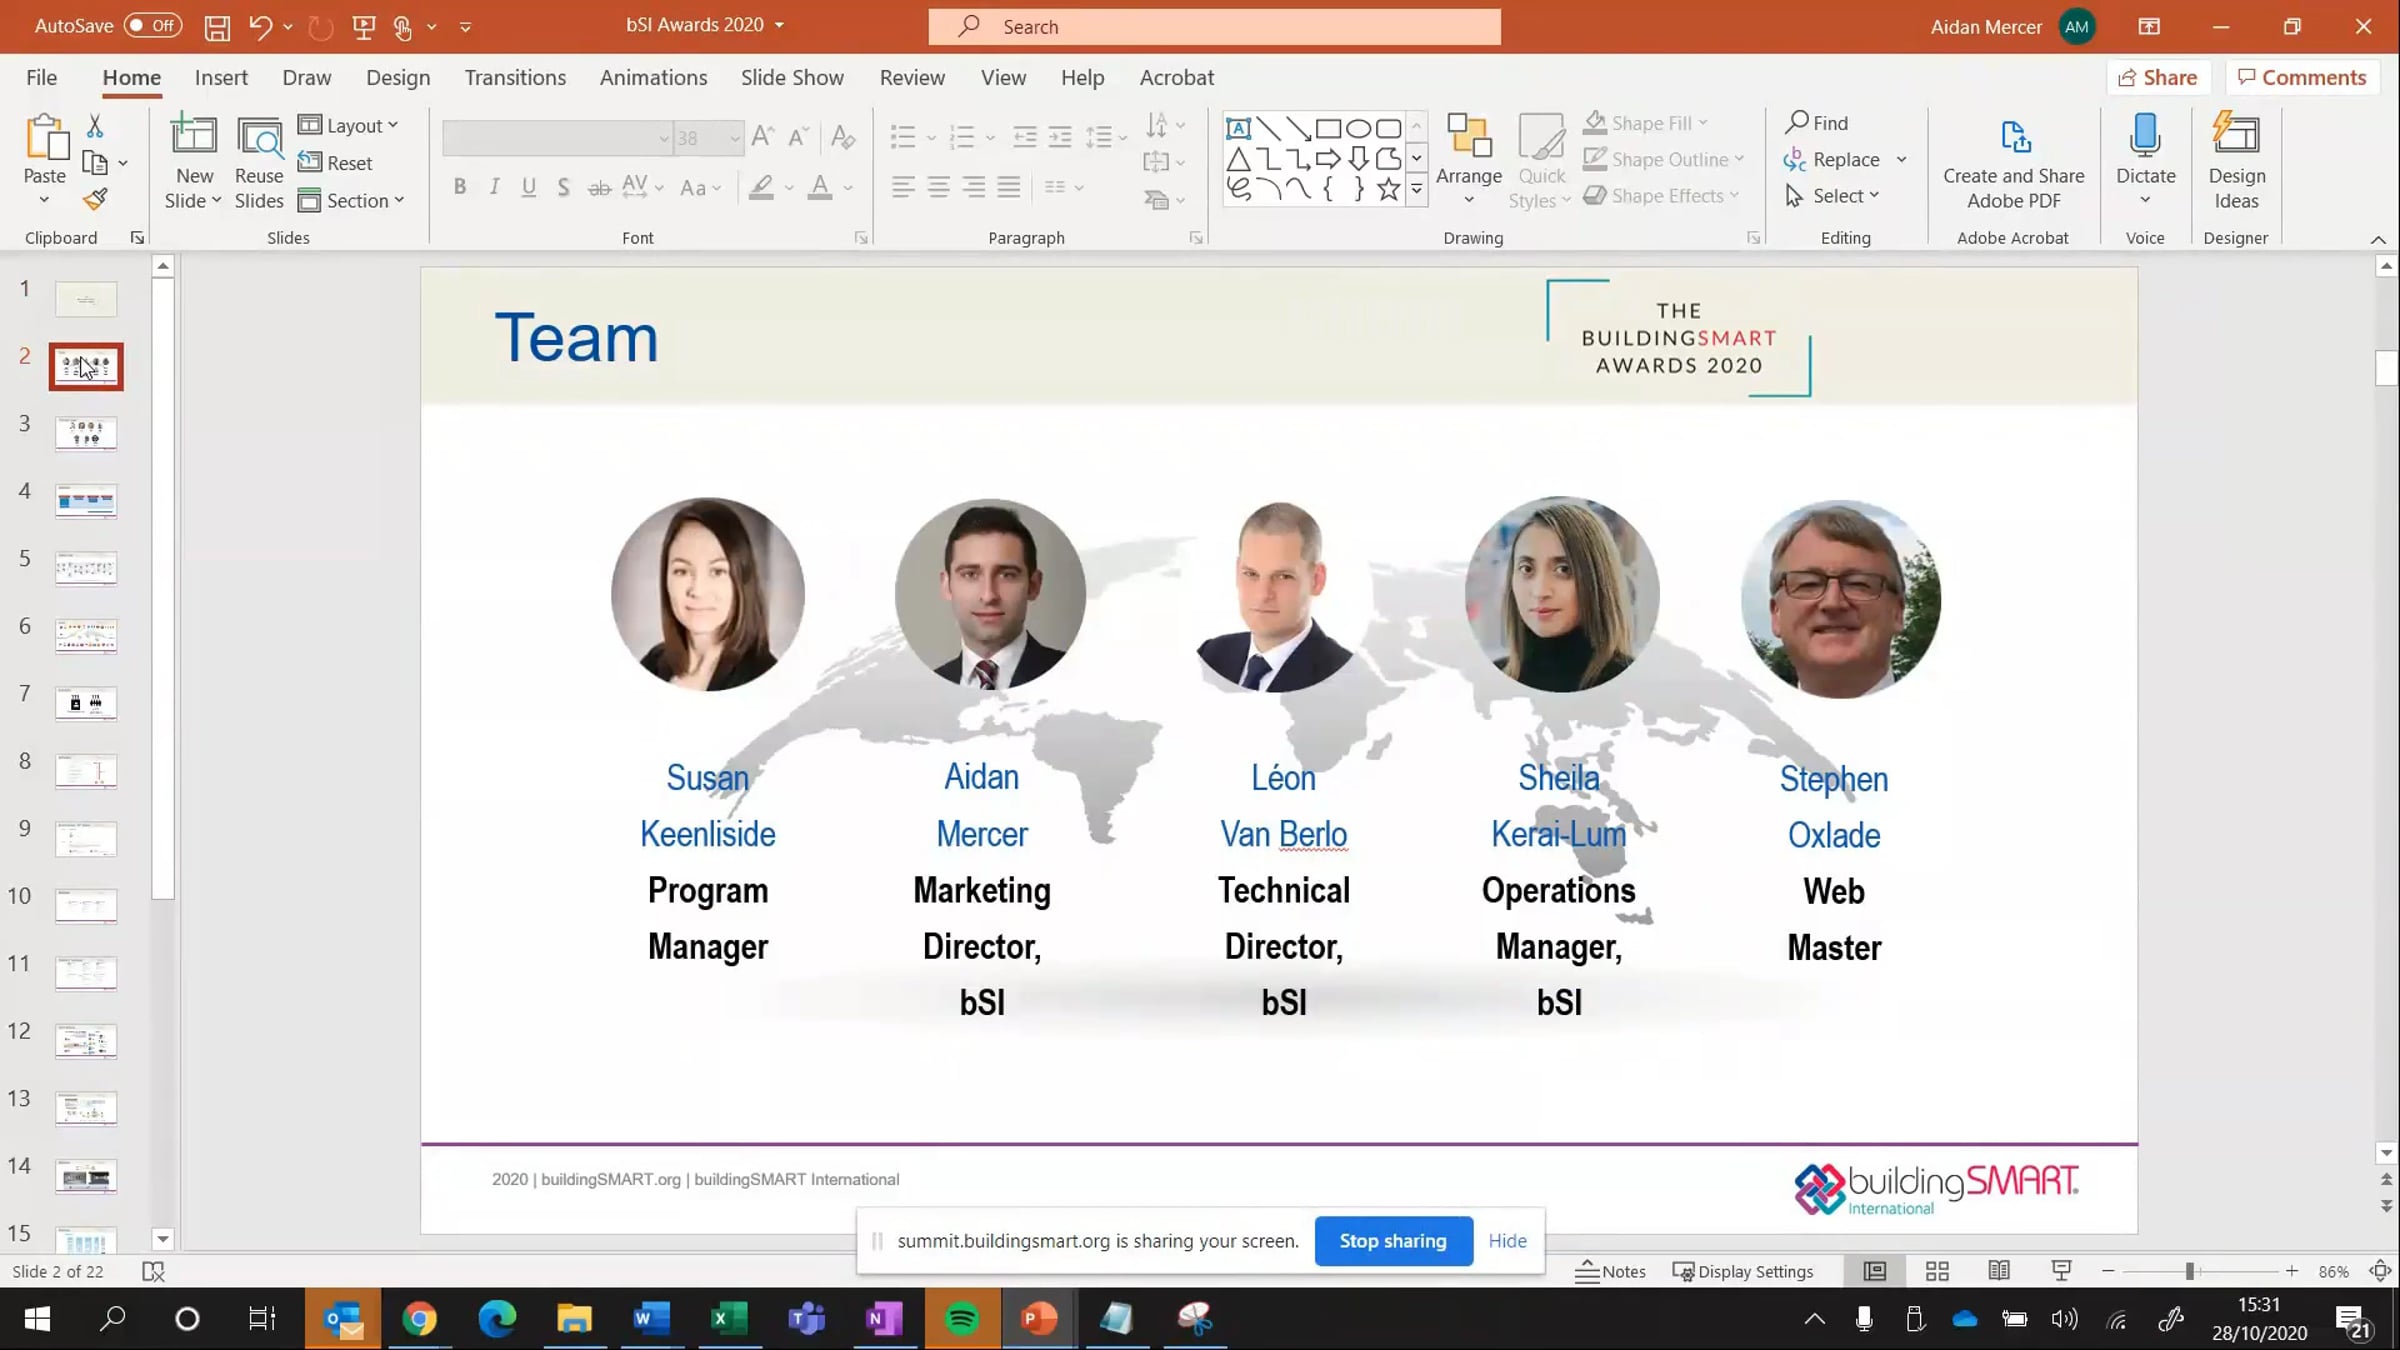Adjust the zoom slider handle
Image resolution: width=2400 pixels, height=1350 pixels.
pos(2189,1271)
